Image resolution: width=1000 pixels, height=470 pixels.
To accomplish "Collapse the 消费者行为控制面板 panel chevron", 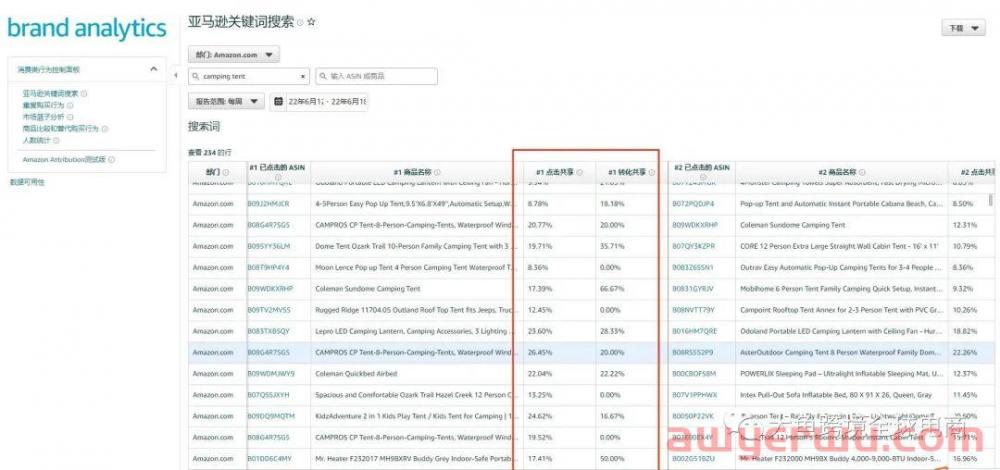I will click(x=154, y=69).
